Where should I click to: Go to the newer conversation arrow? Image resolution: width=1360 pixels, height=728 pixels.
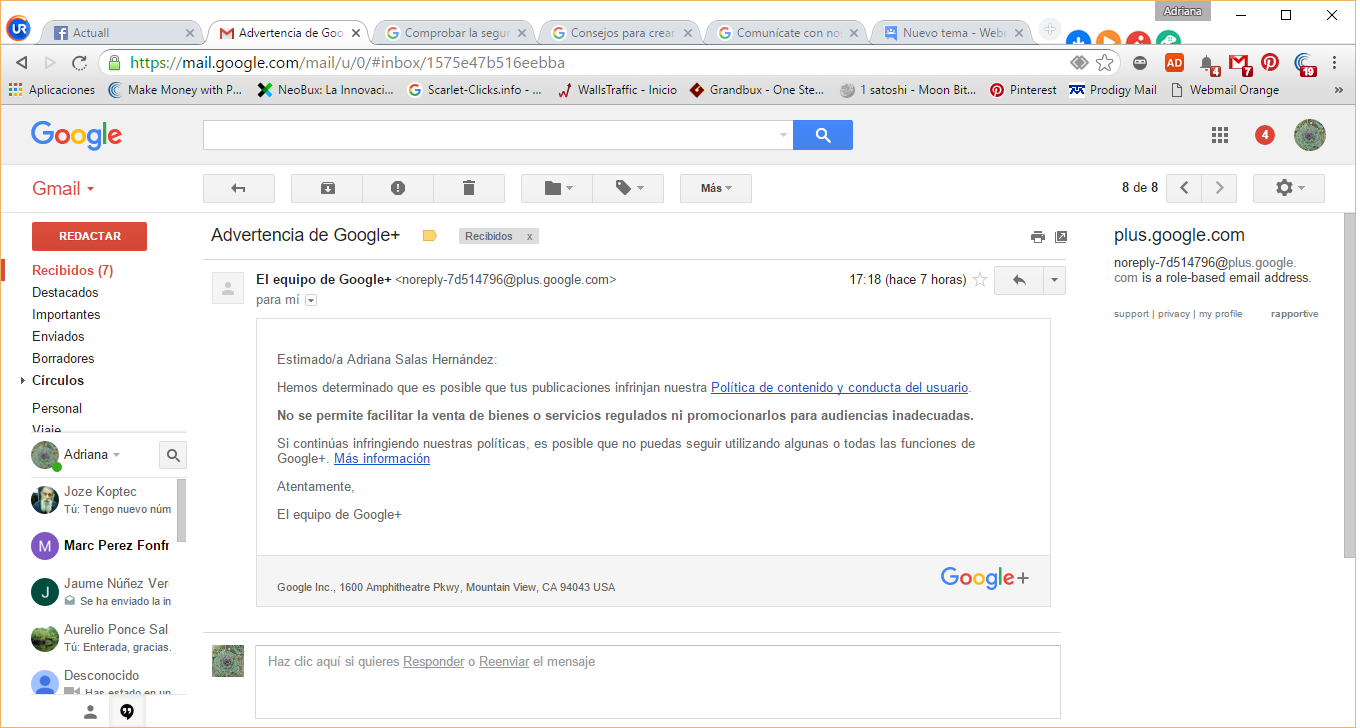(x=1184, y=188)
